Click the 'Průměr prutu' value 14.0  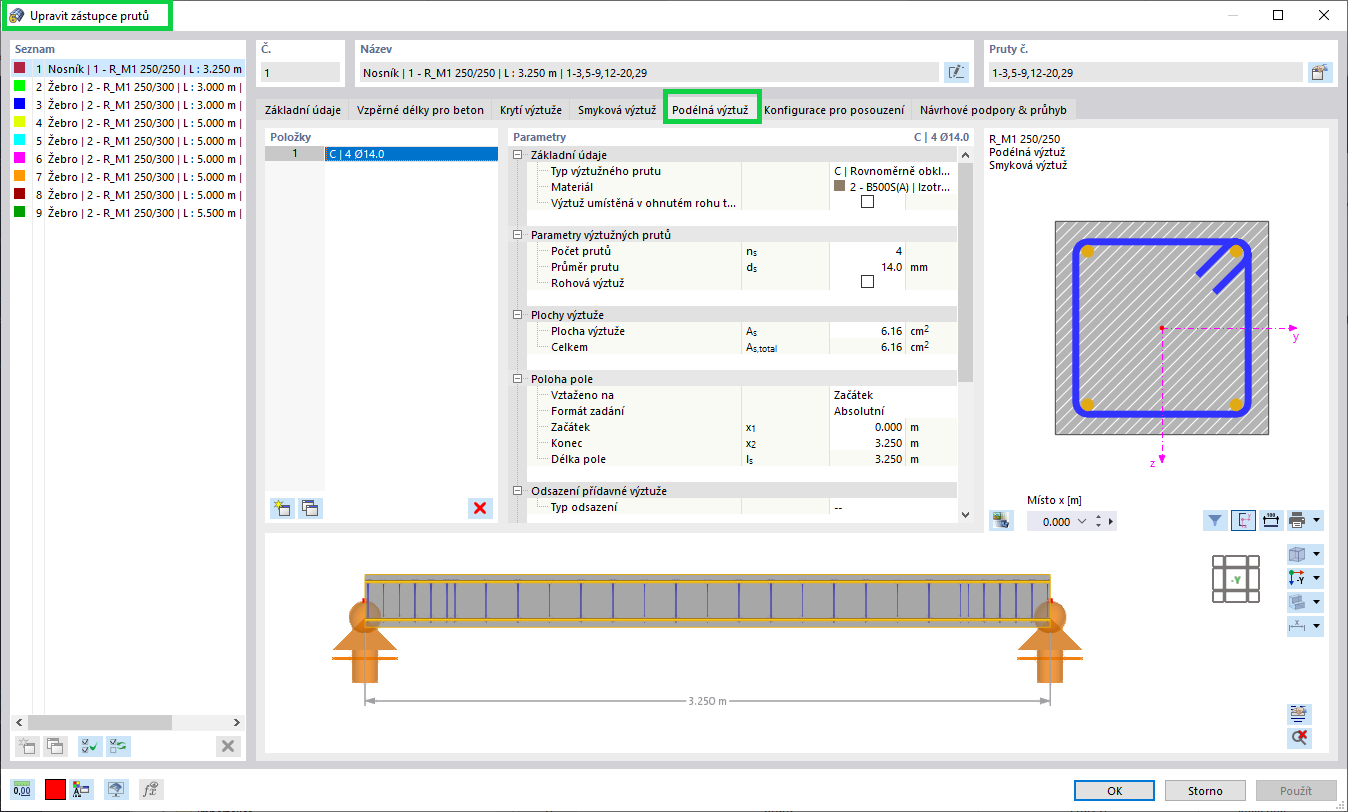click(x=868, y=266)
